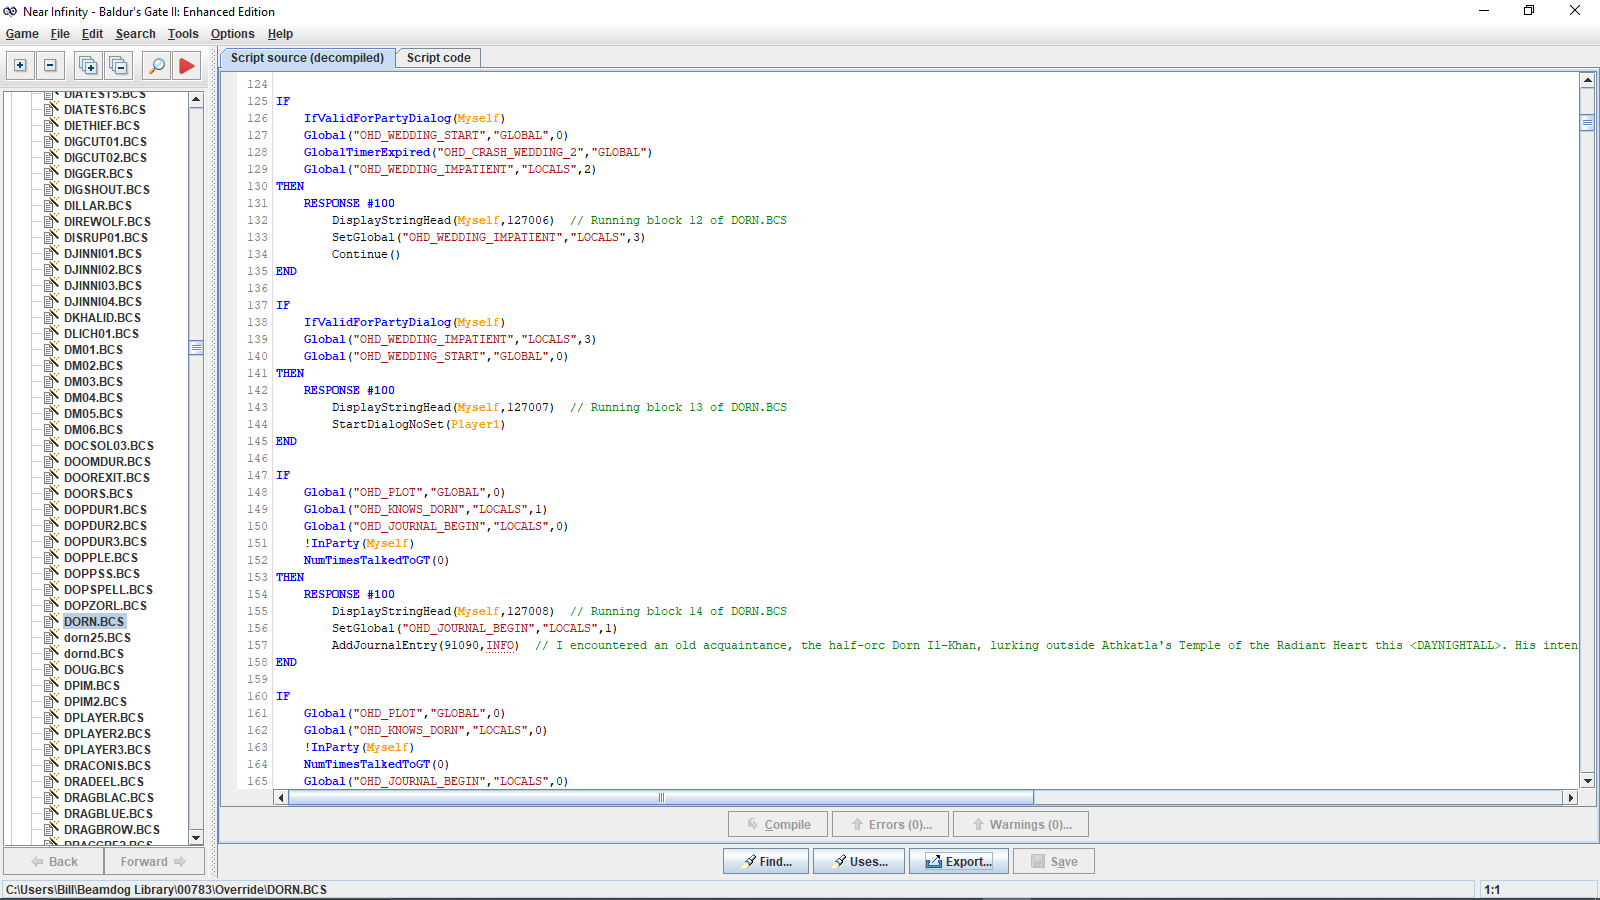
Task: Click the code editor vertical scrollbar thumb
Action: [x=1587, y=123]
